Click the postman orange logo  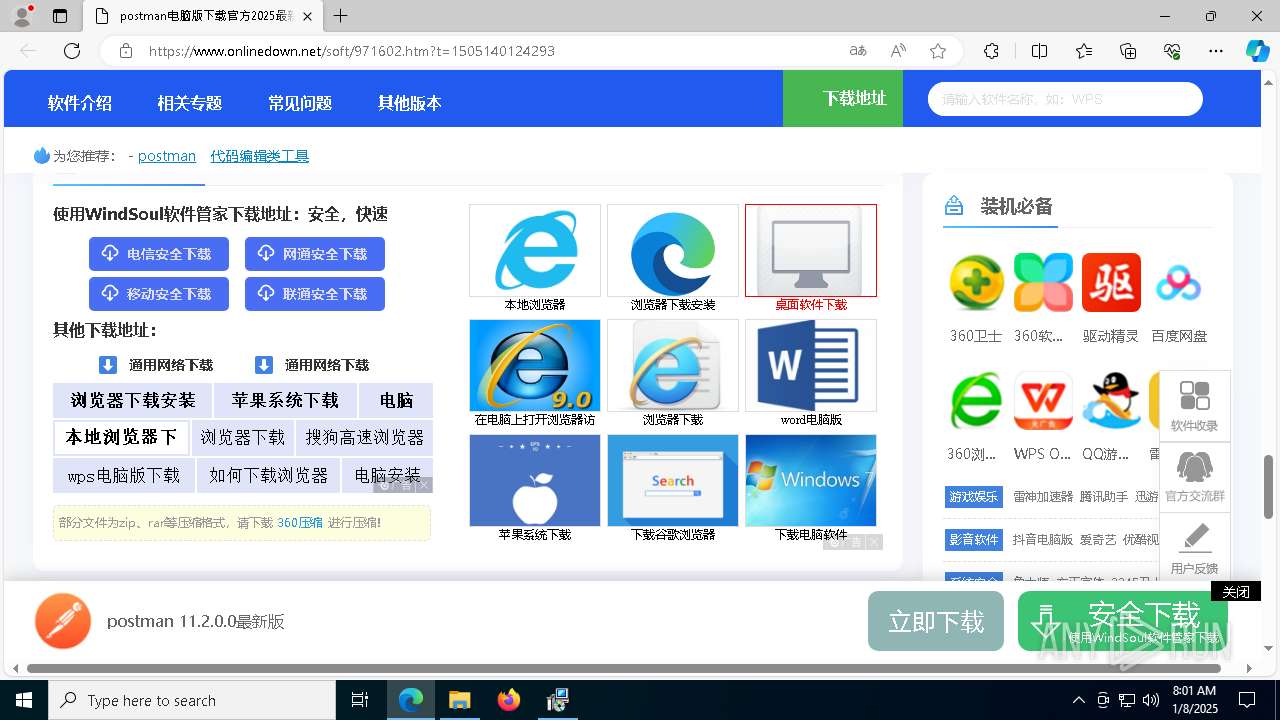[63, 621]
